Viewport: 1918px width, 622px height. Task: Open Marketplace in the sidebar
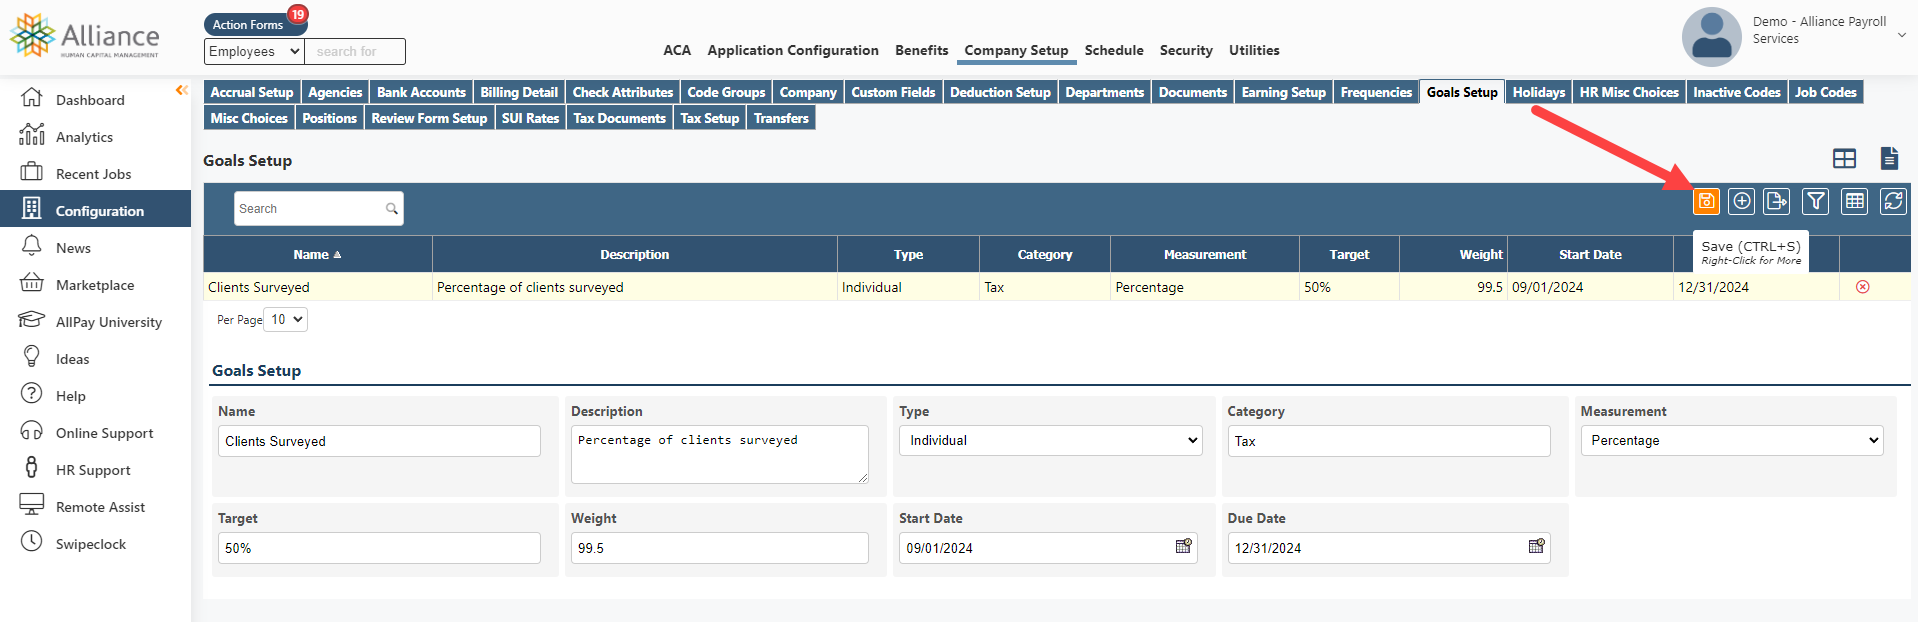tap(95, 285)
